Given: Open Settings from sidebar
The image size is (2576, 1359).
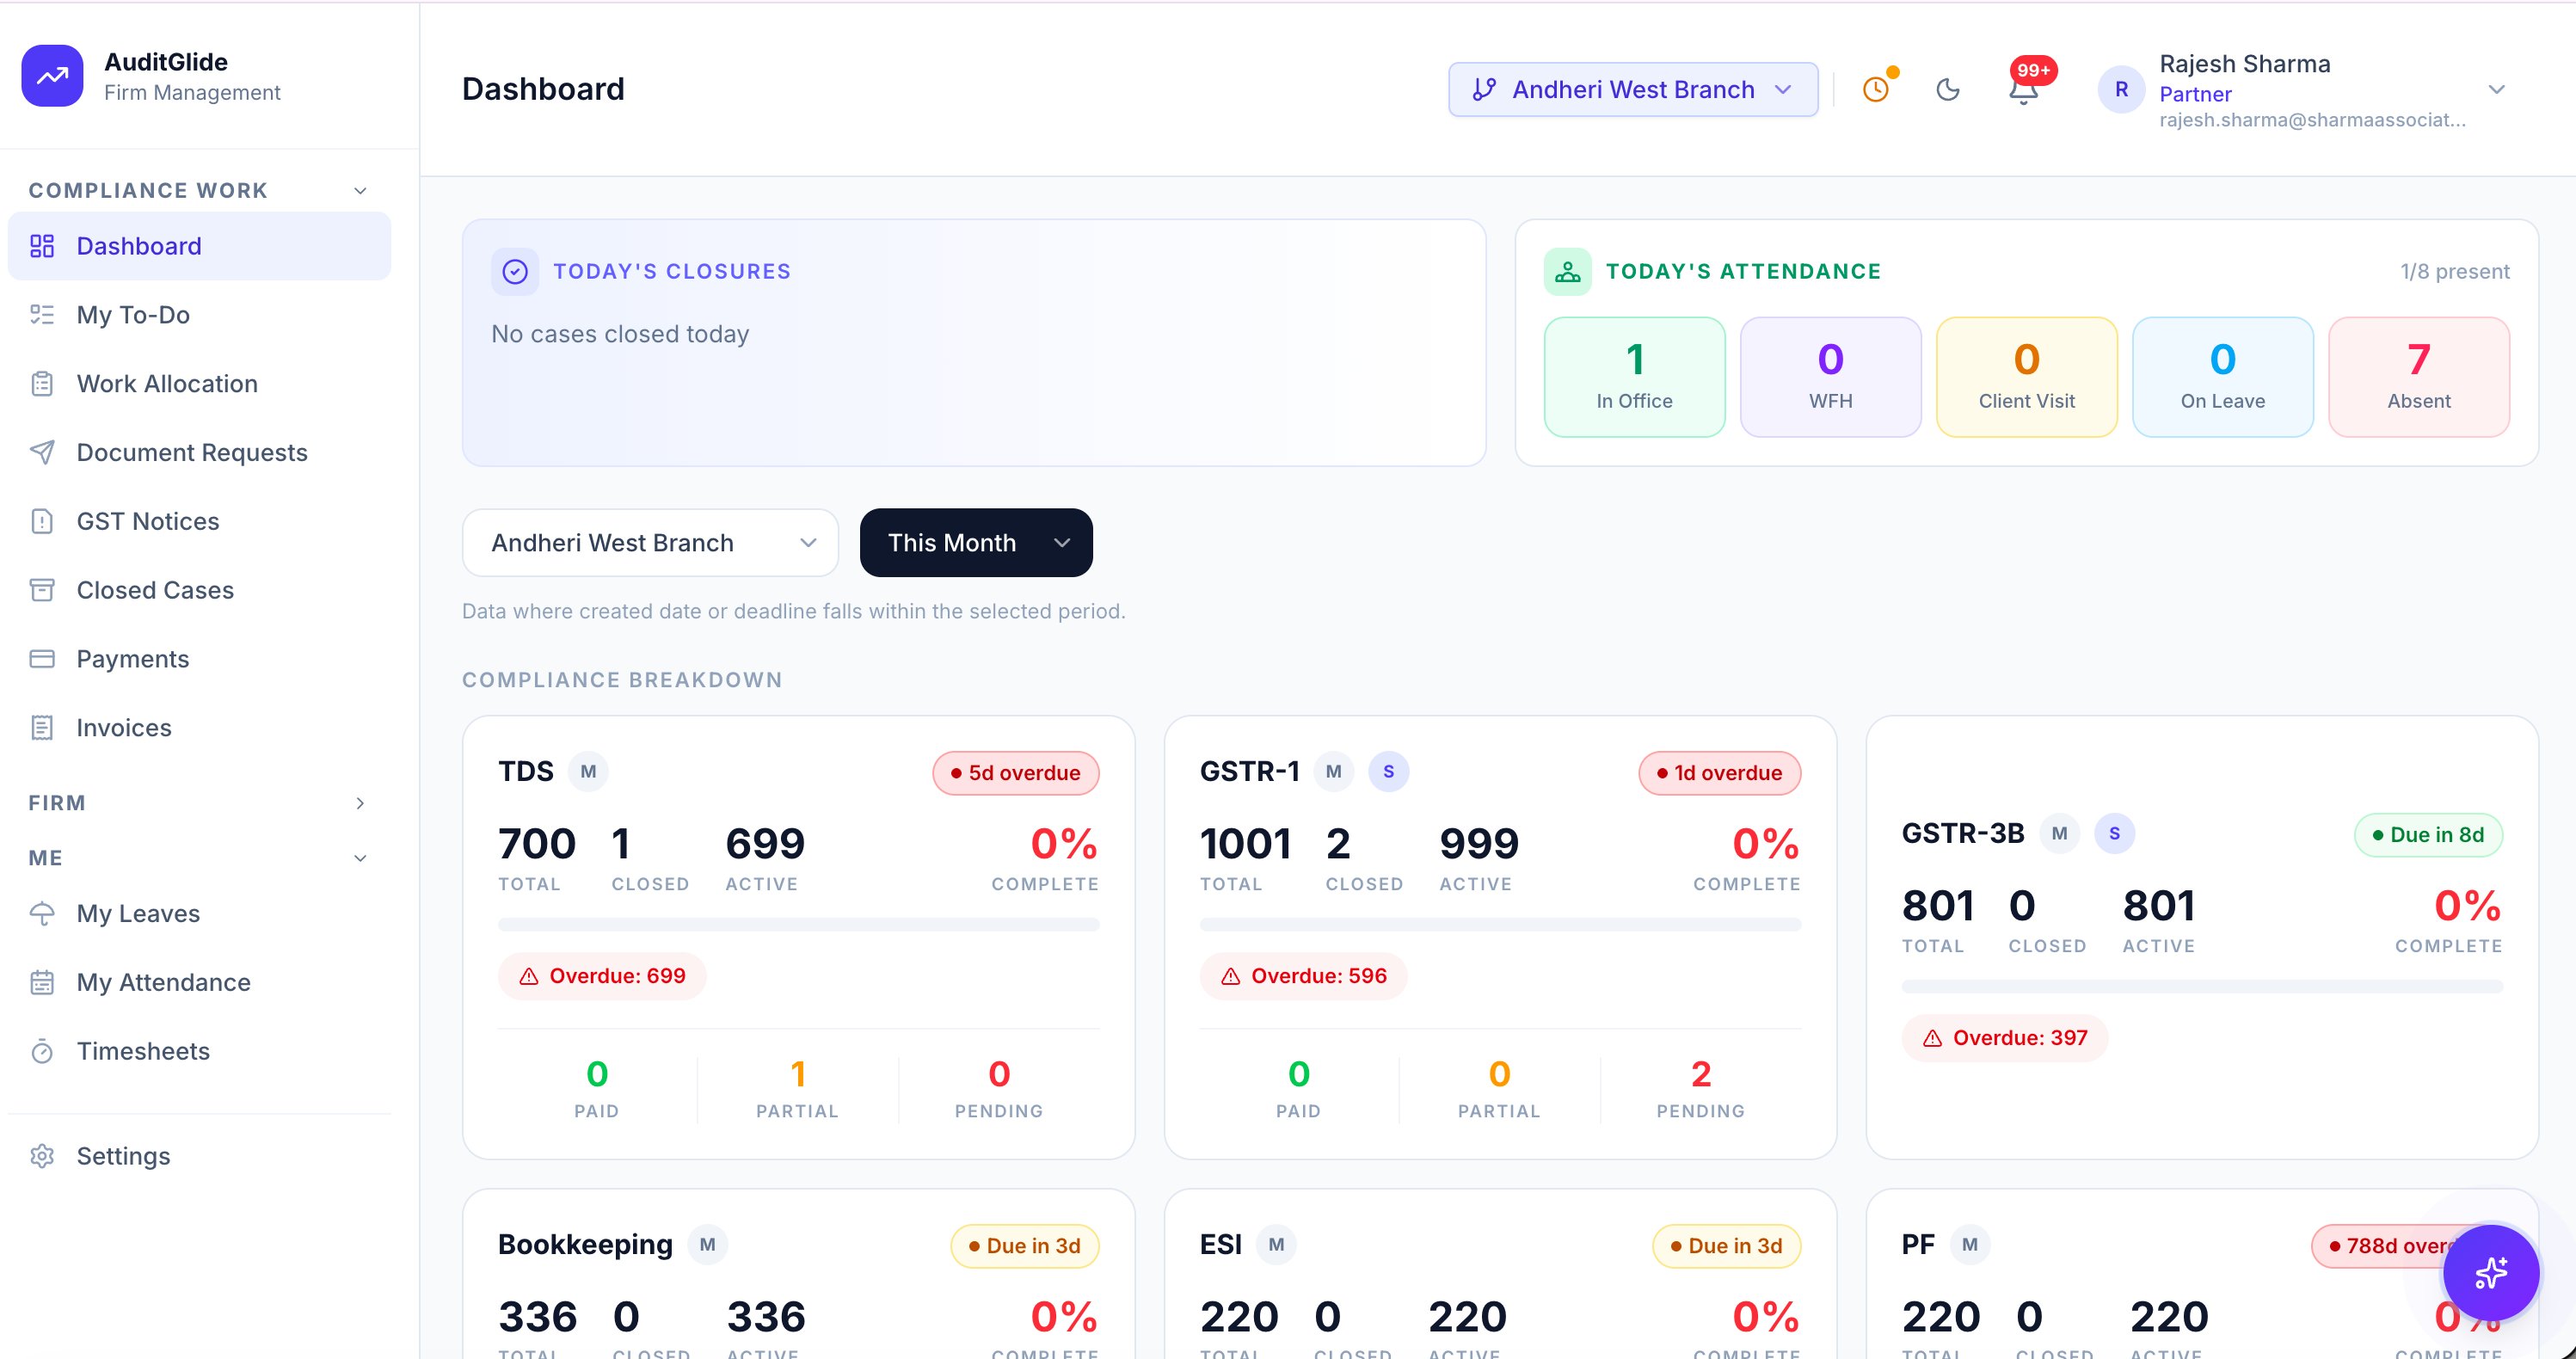Looking at the screenshot, I should click(200, 1156).
